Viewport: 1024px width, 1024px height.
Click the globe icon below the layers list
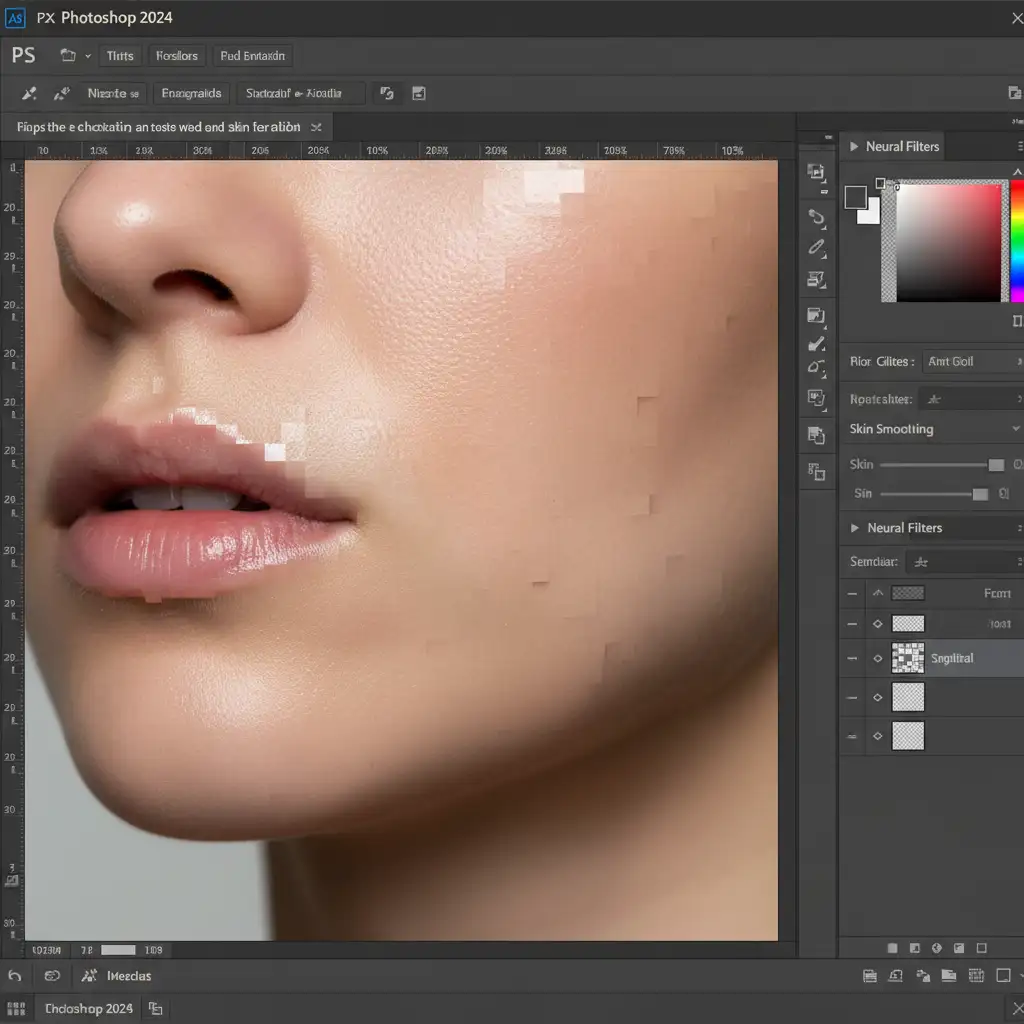[937, 948]
